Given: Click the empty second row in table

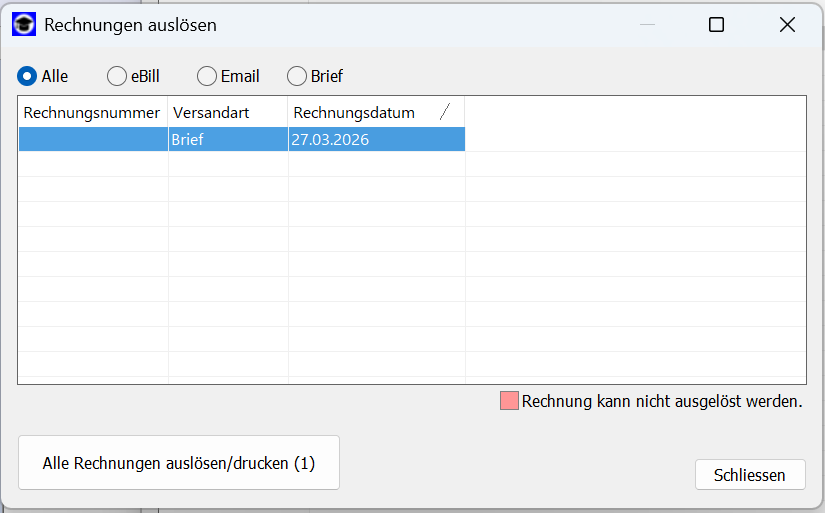Looking at the screenshot, I should point(412,164).
